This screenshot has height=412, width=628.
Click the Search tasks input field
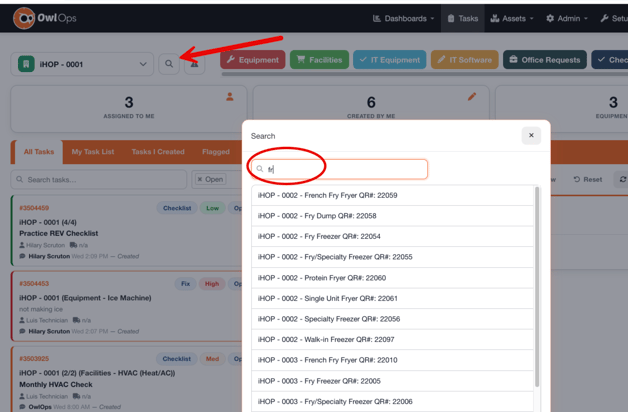coord(99,179)
